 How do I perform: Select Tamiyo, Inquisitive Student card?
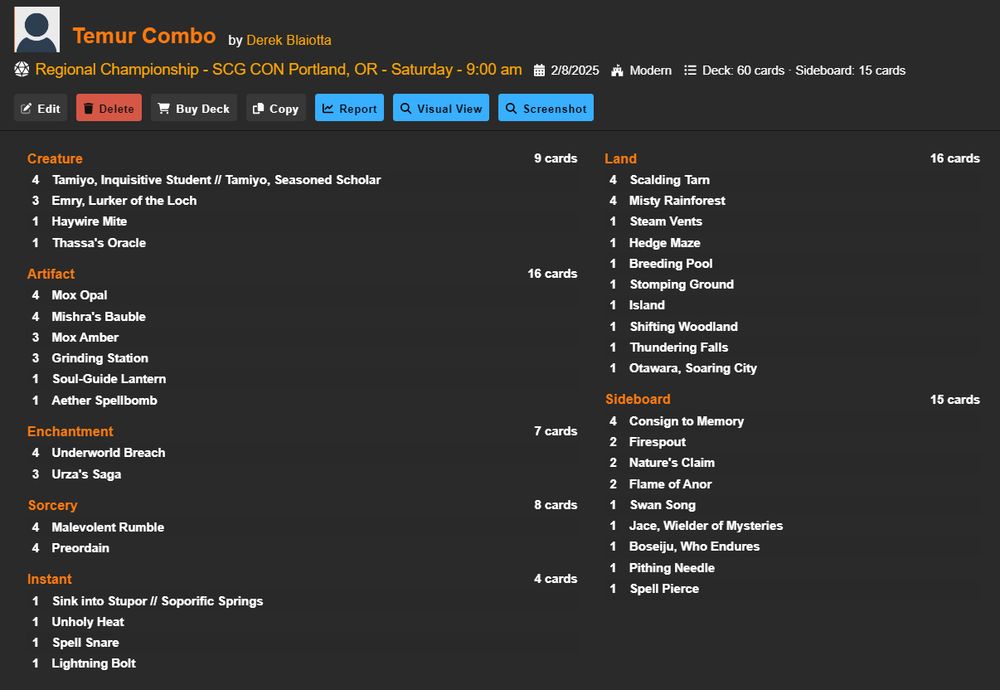(216, 180)
